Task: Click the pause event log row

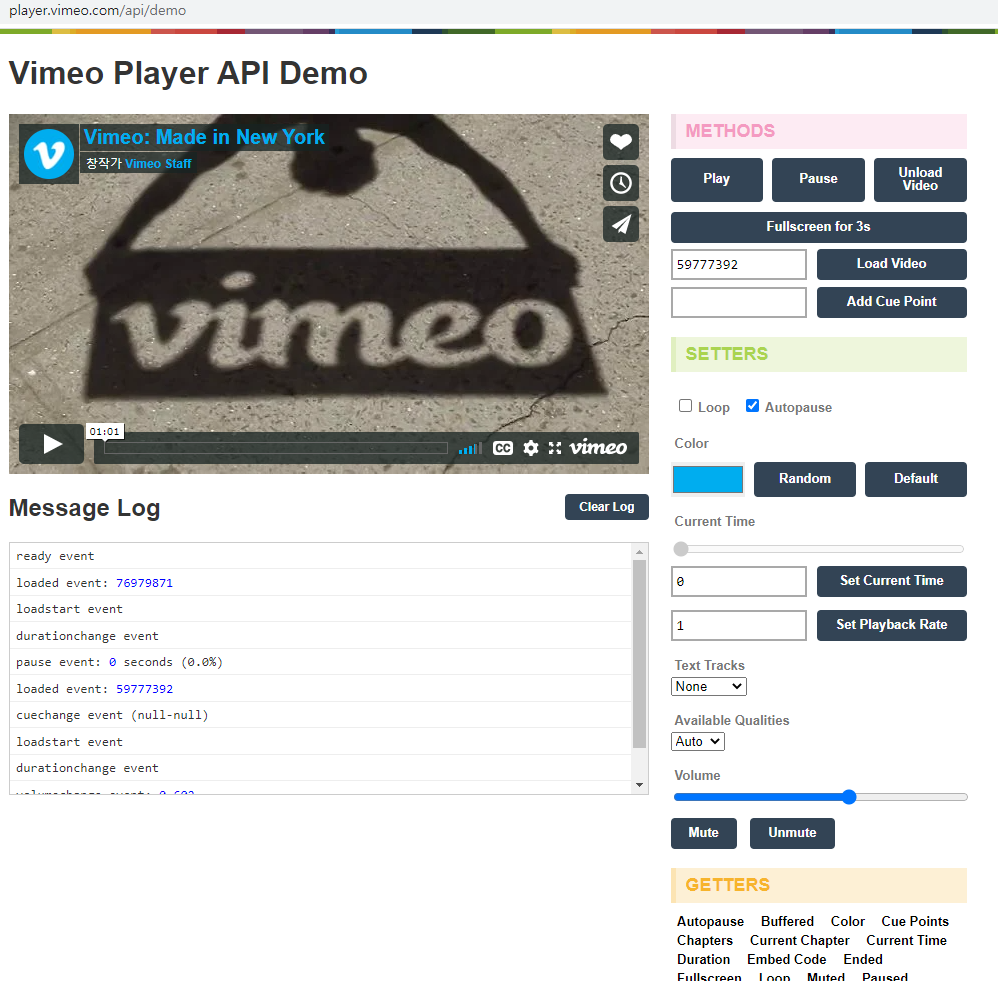Action: [321, 662]
